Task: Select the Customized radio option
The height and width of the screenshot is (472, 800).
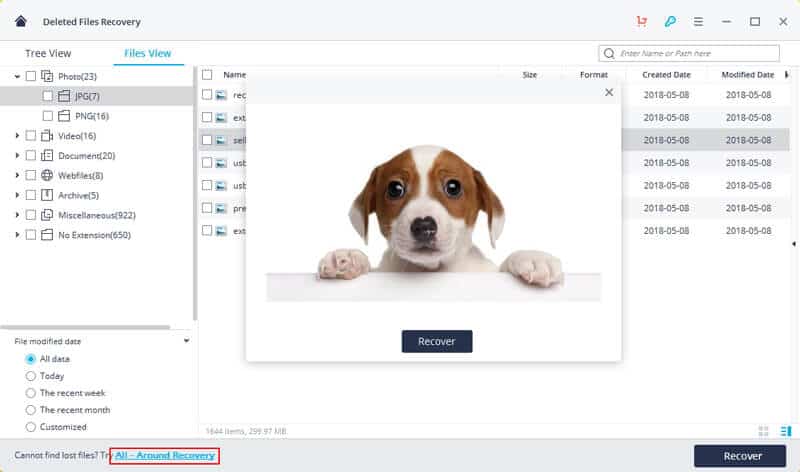Action: coord(31,427)
